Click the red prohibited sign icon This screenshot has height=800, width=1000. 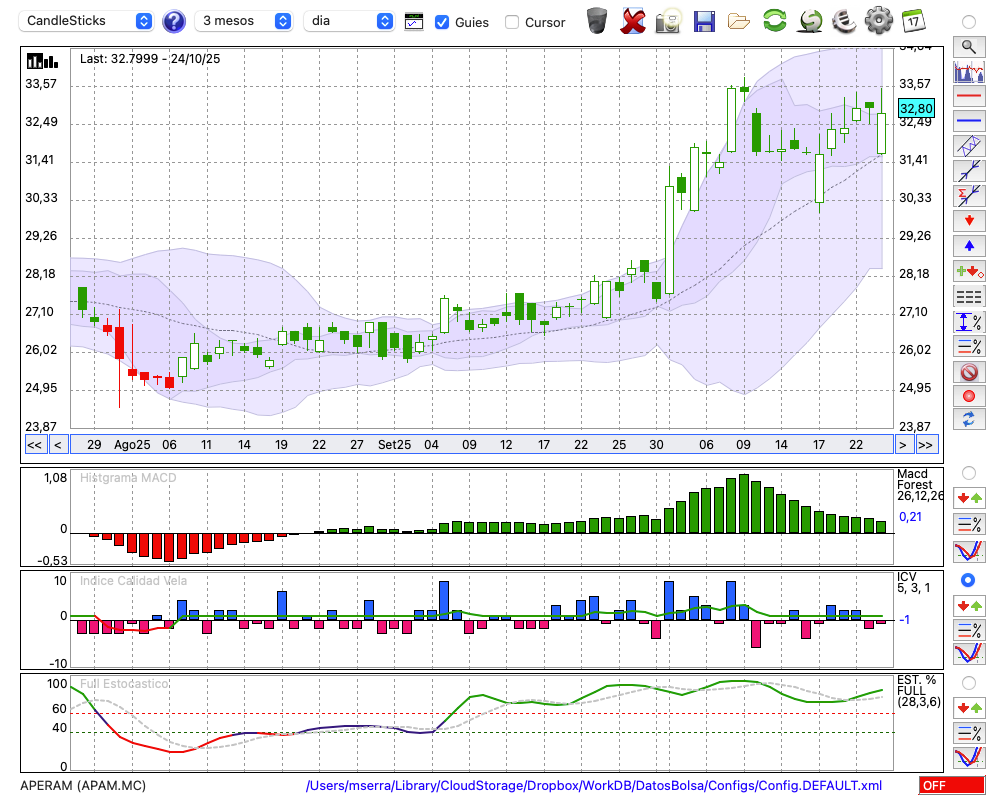coord(968,372)
